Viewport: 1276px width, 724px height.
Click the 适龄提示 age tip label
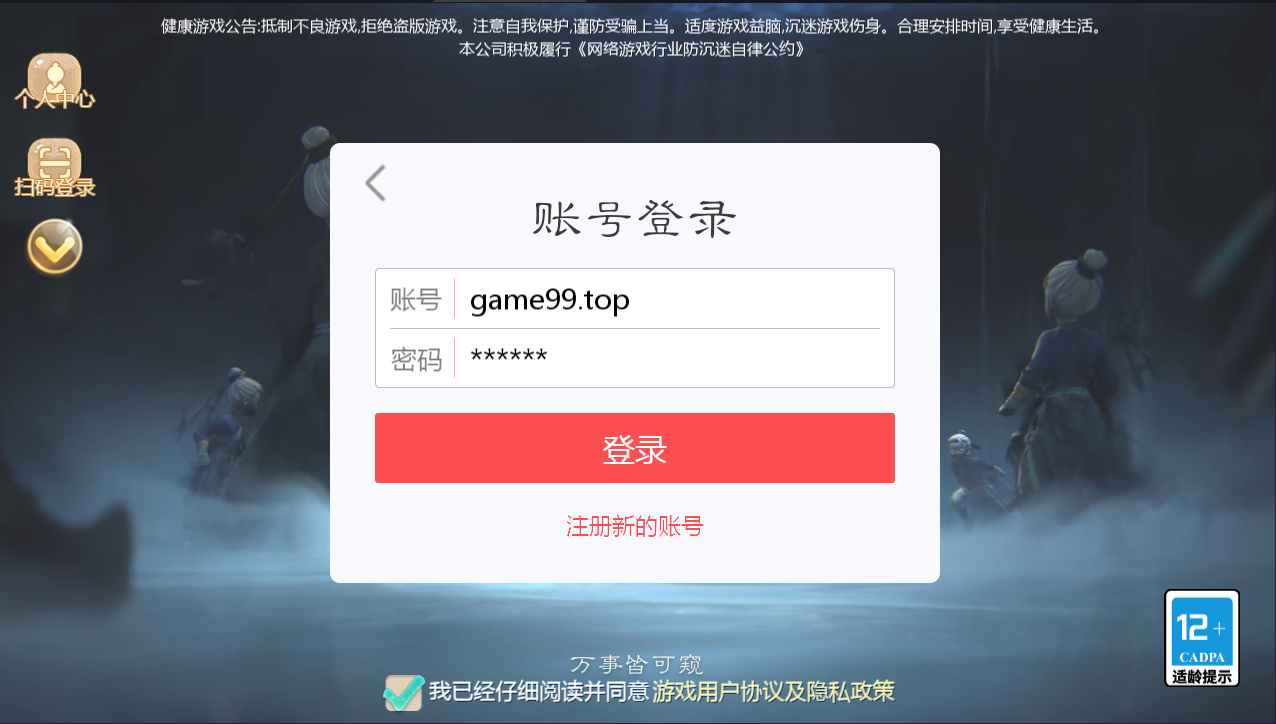pyautogui.click(x=1202, y=677)
